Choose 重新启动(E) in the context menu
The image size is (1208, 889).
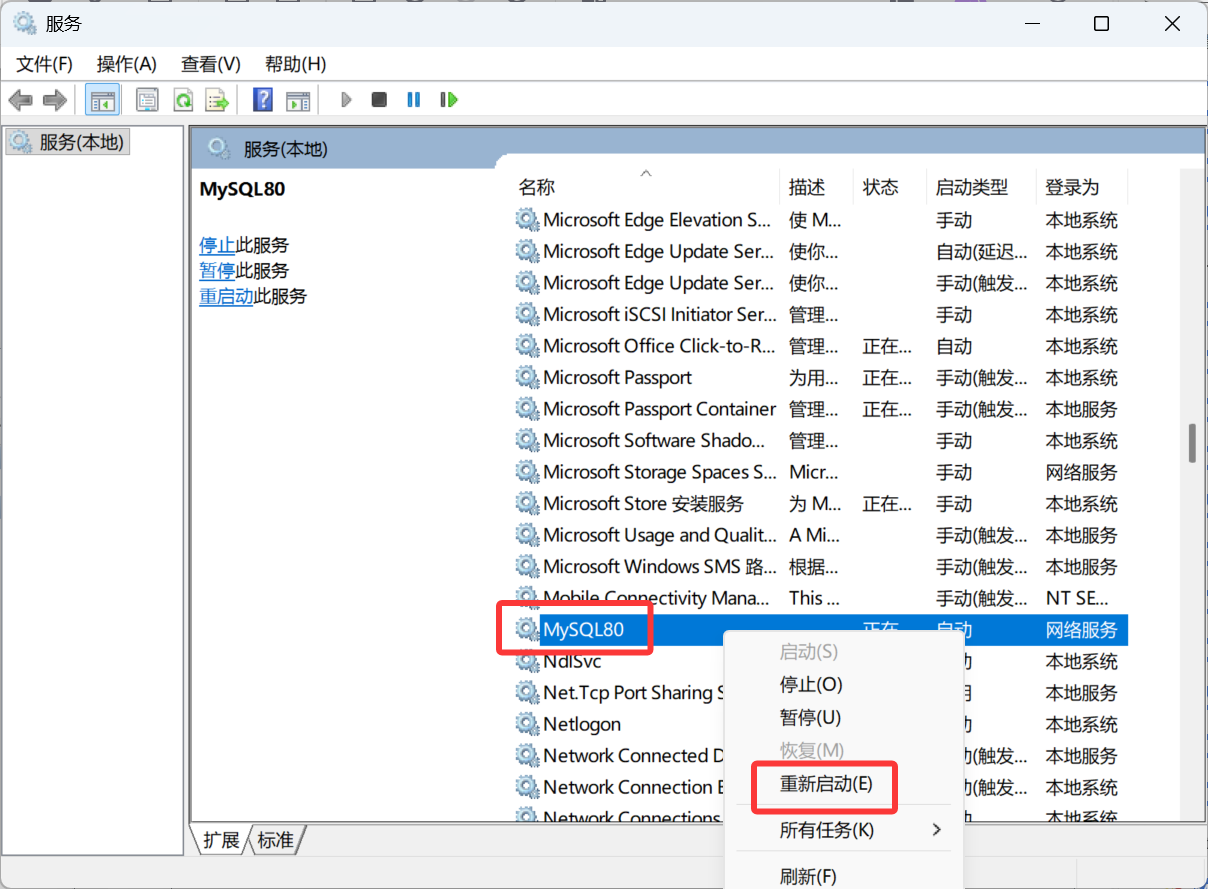[826, 784]
